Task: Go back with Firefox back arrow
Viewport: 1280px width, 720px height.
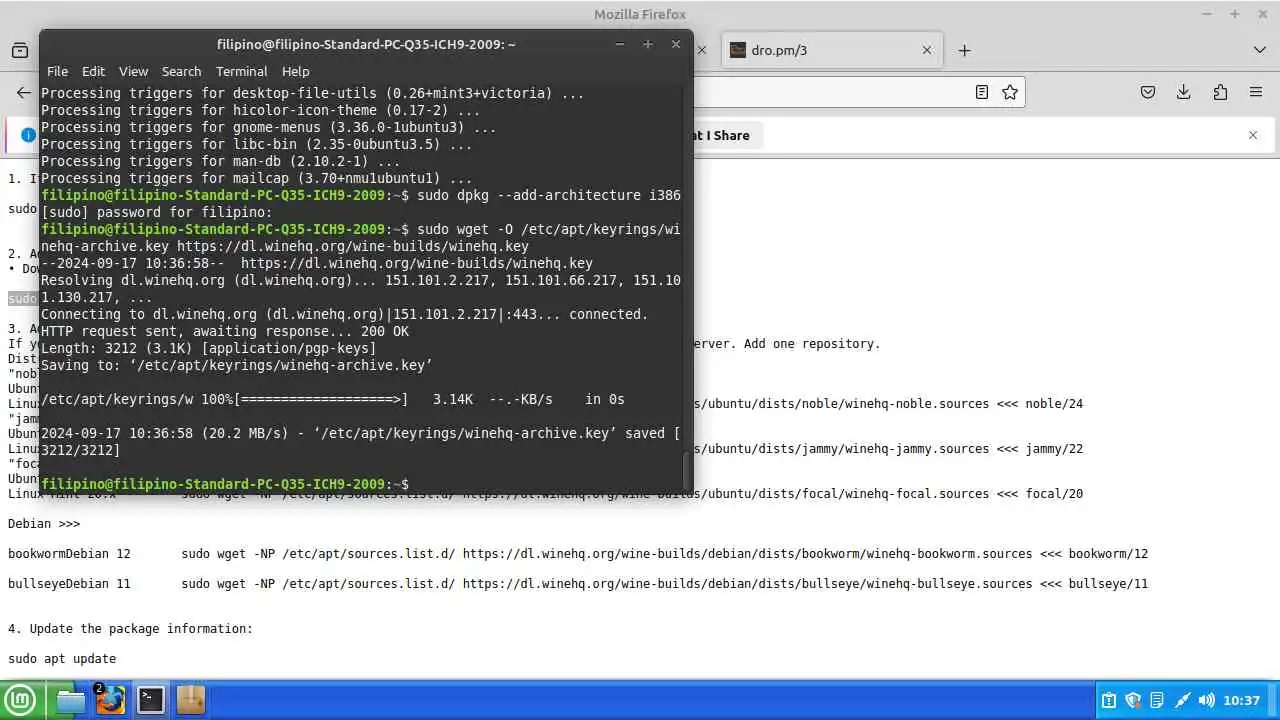Action: click(x=24, y=92)
